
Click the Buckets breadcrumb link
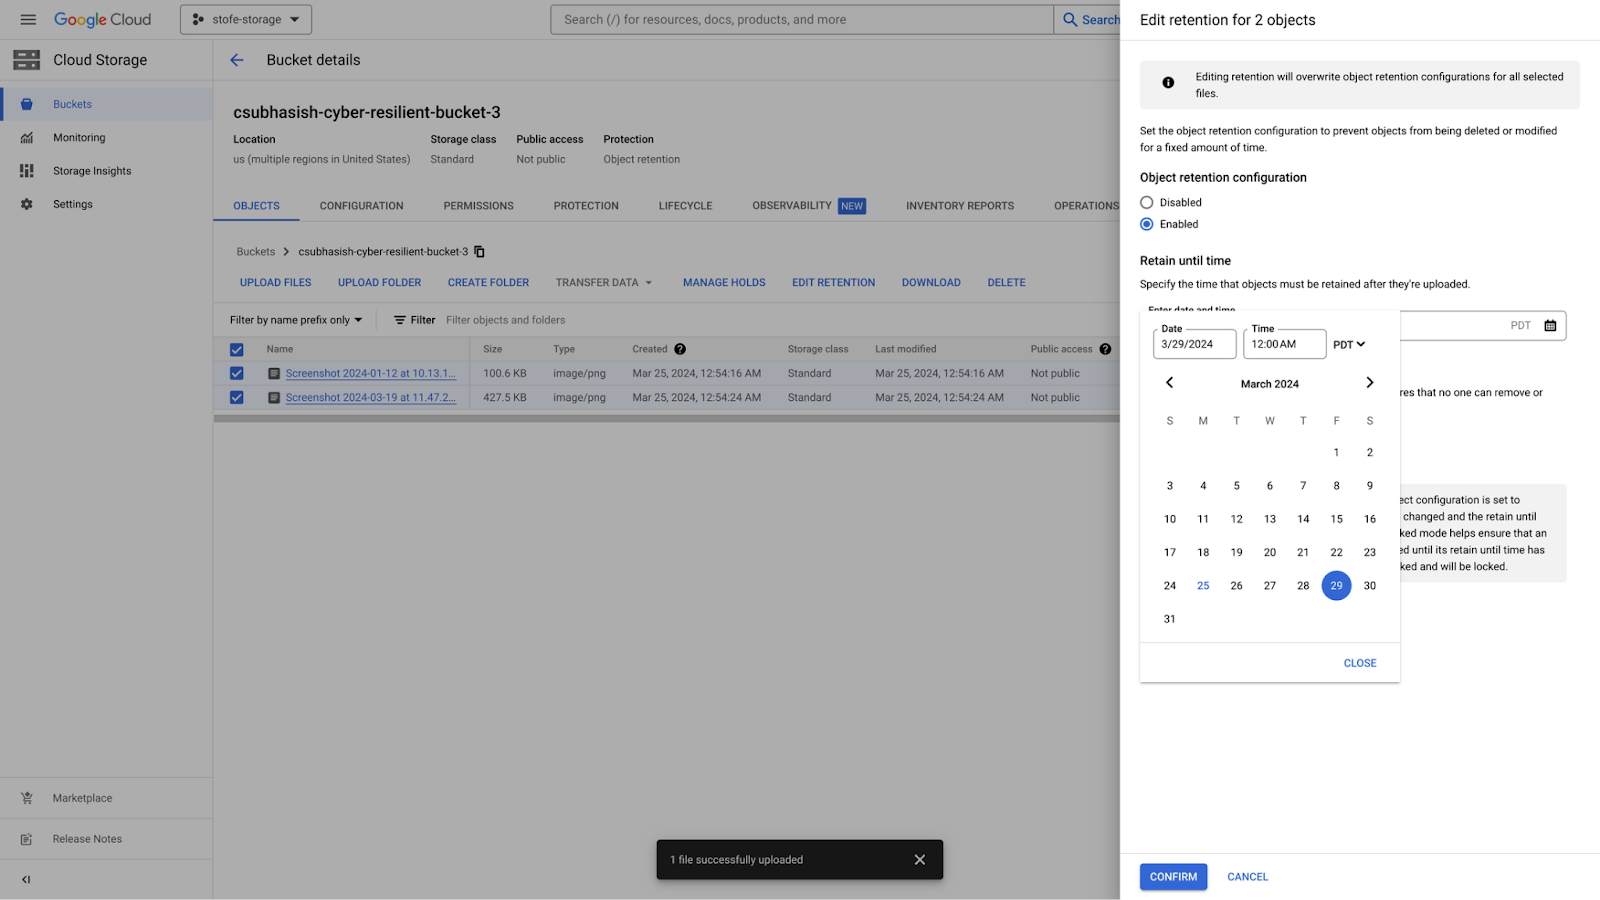pyautogui.click(x=256, y=252)
